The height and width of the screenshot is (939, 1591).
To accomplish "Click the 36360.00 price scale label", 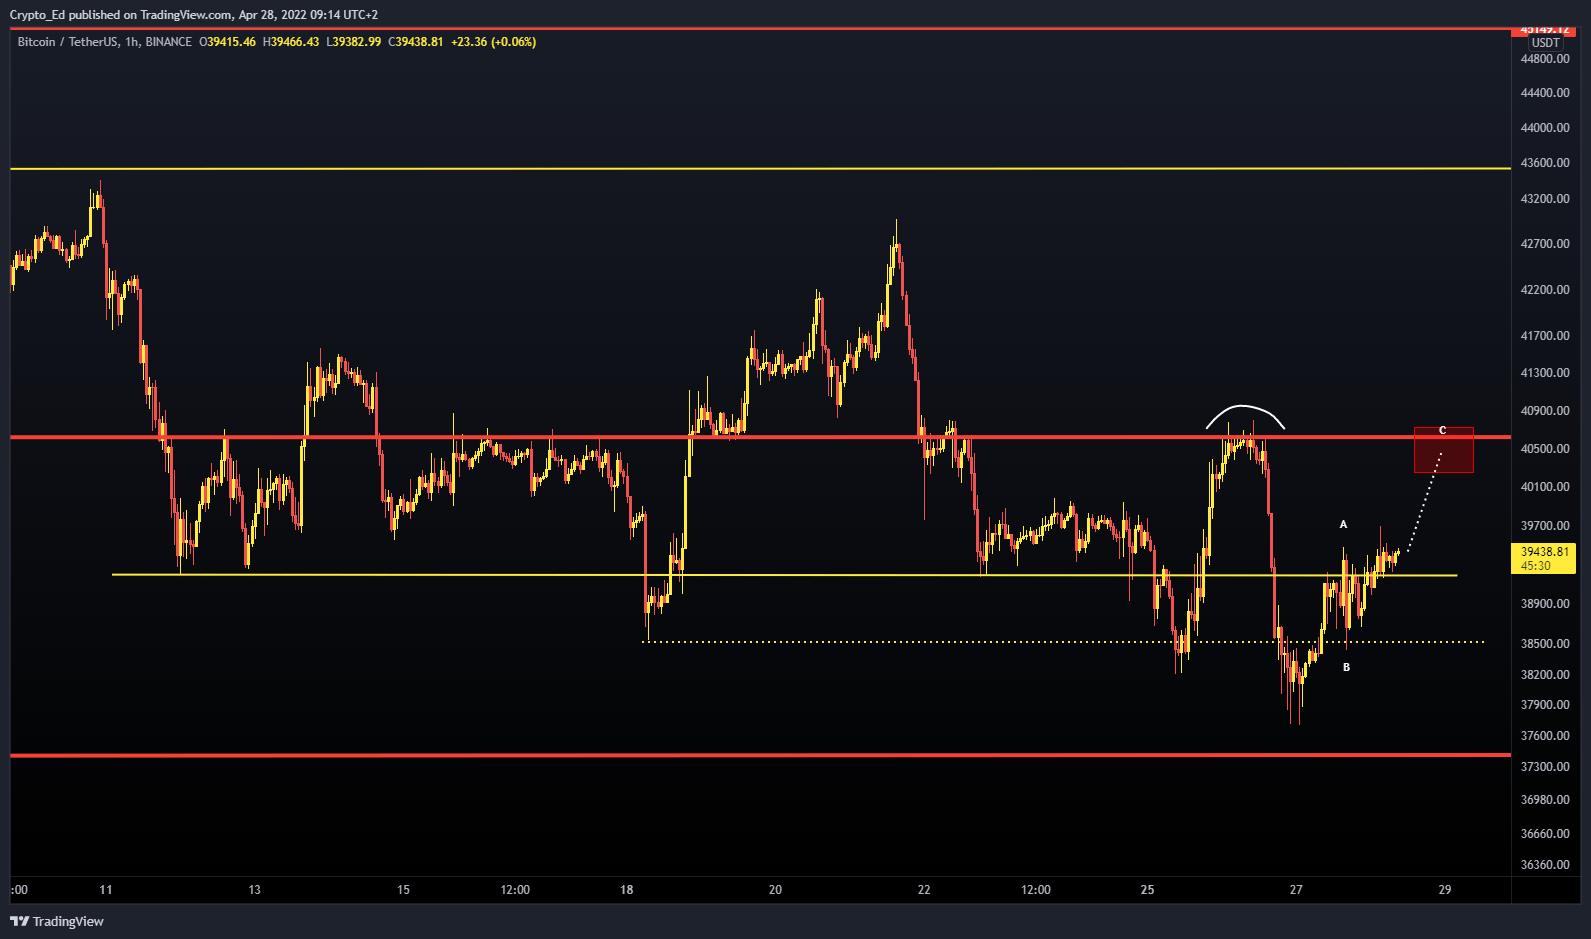I will 1544,865.
